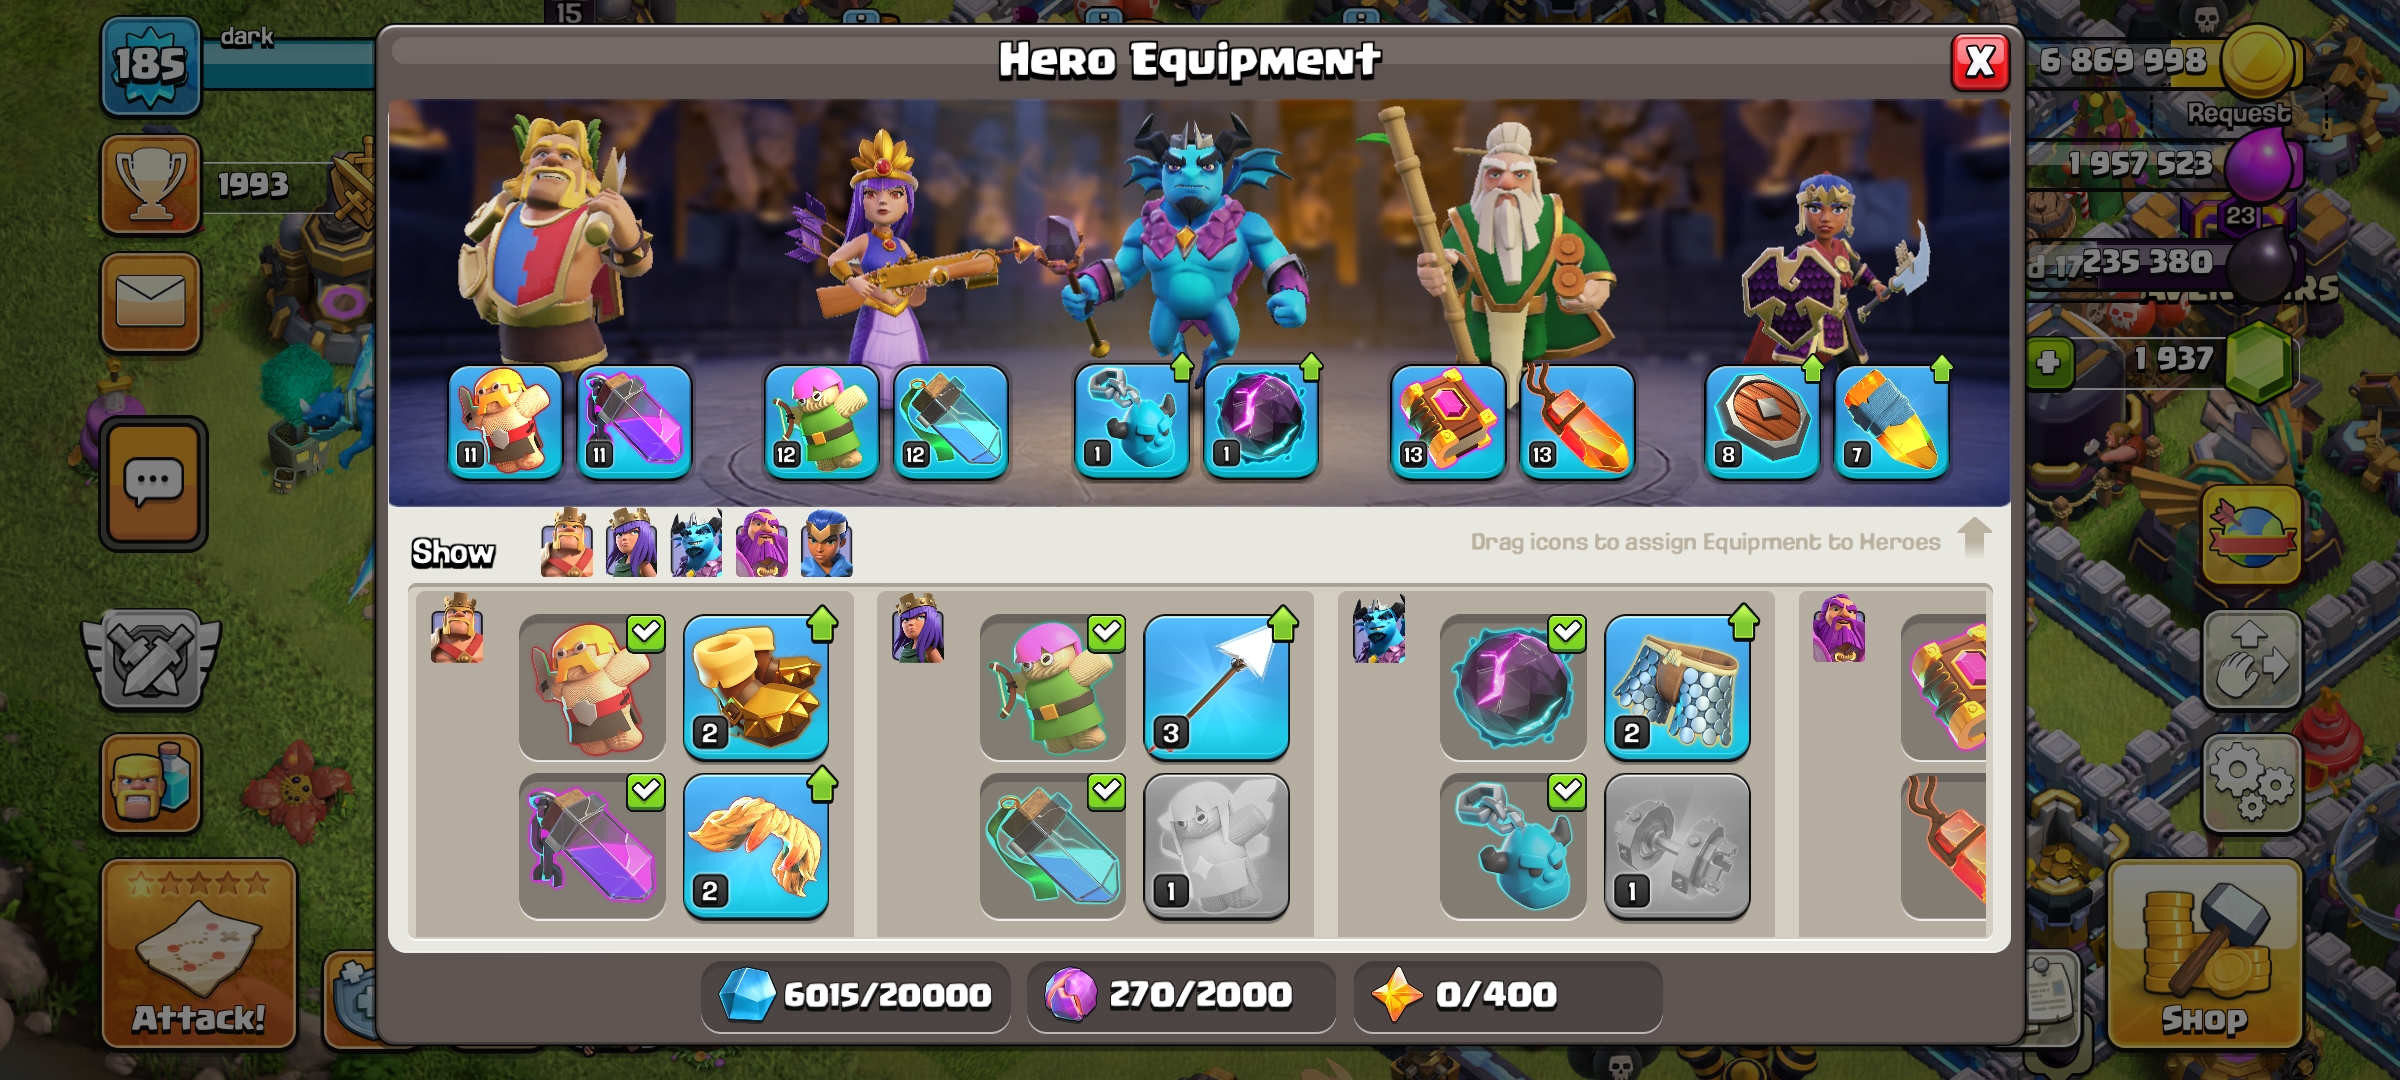Open the mail envelope inbox
Screen dimensions: 2400x1080
[x=151, y=302]
